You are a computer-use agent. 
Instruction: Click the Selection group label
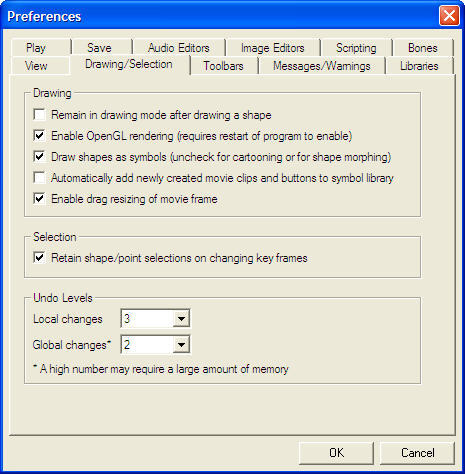click(x=55, y=237)
